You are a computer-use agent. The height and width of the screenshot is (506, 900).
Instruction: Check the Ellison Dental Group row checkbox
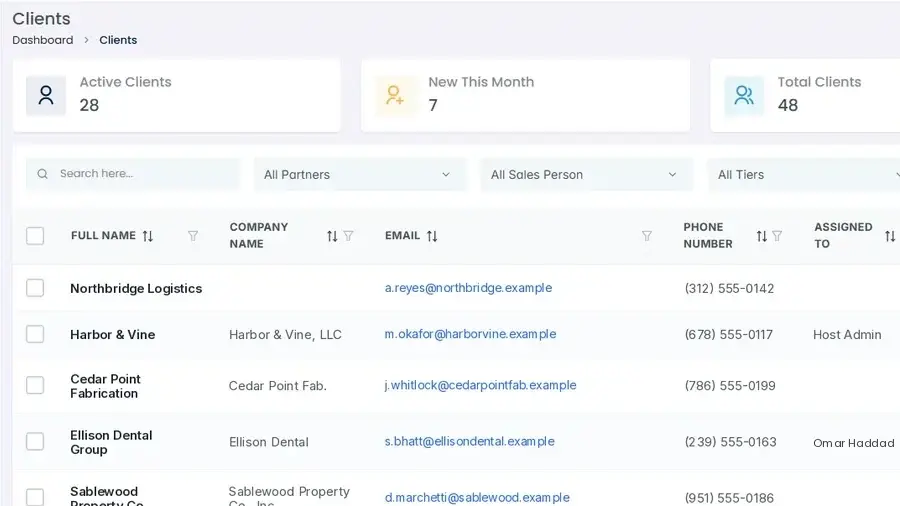35,441
